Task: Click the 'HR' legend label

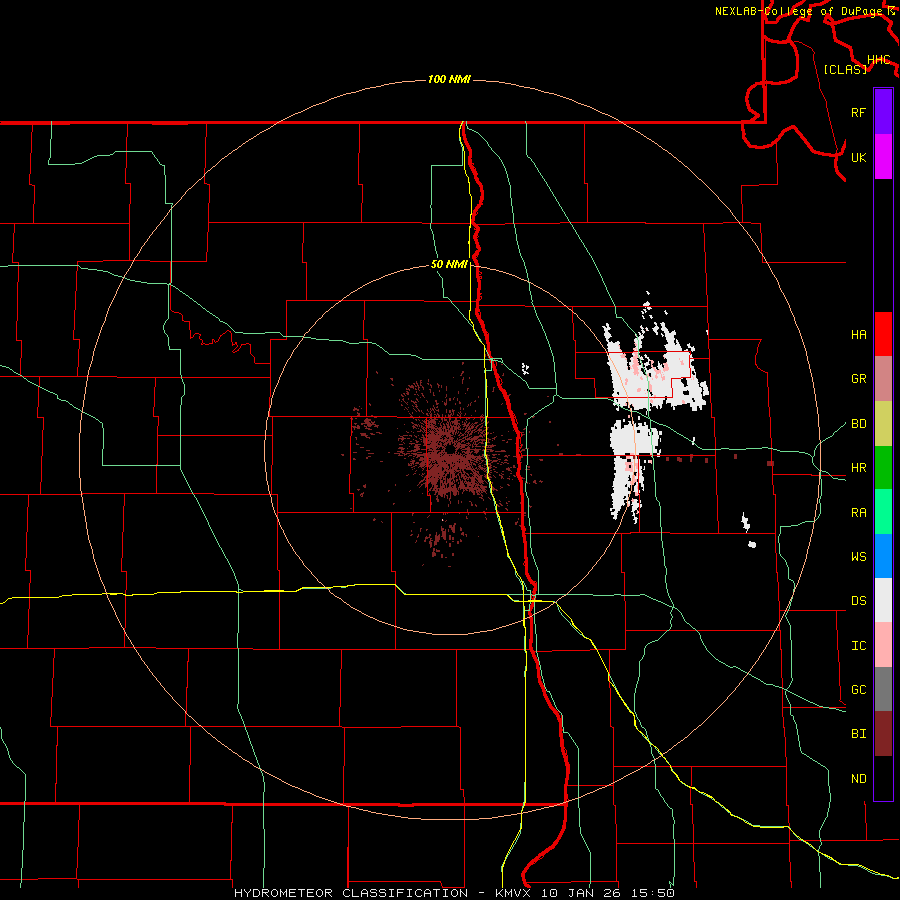Action: pos(858,468)
